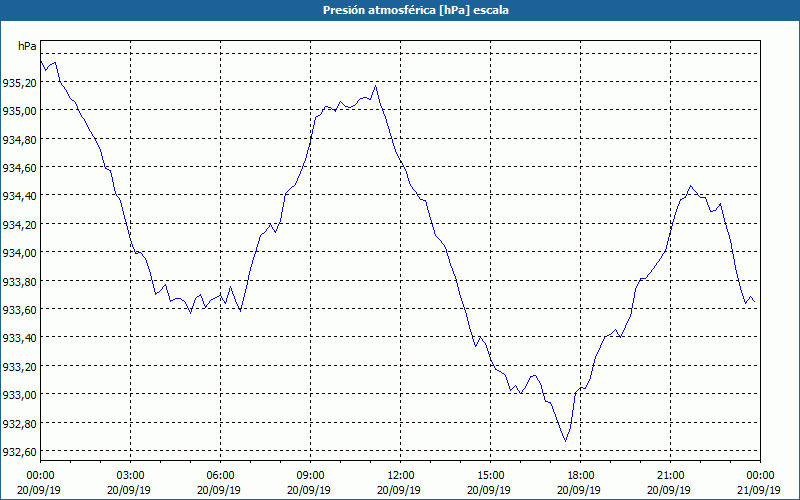800x500 pixels.
Task: Click the 09:00 time axis label
Action: 310,476
